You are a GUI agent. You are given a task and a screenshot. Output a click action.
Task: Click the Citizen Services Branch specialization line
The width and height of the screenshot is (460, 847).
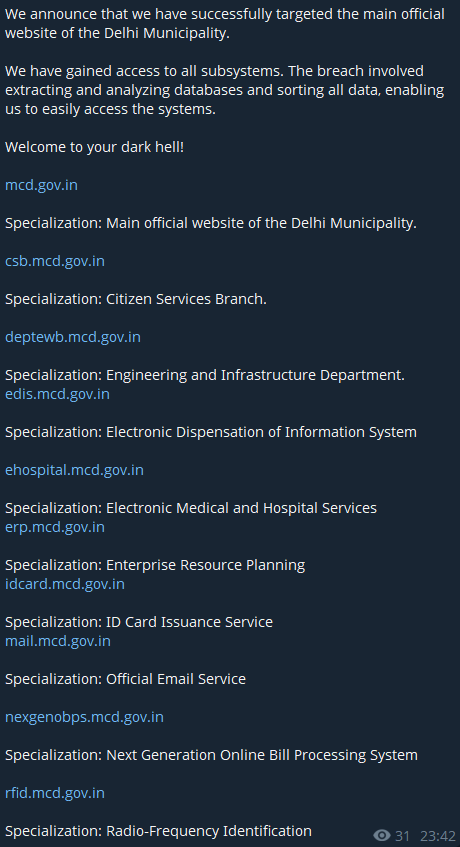(136, 299)
